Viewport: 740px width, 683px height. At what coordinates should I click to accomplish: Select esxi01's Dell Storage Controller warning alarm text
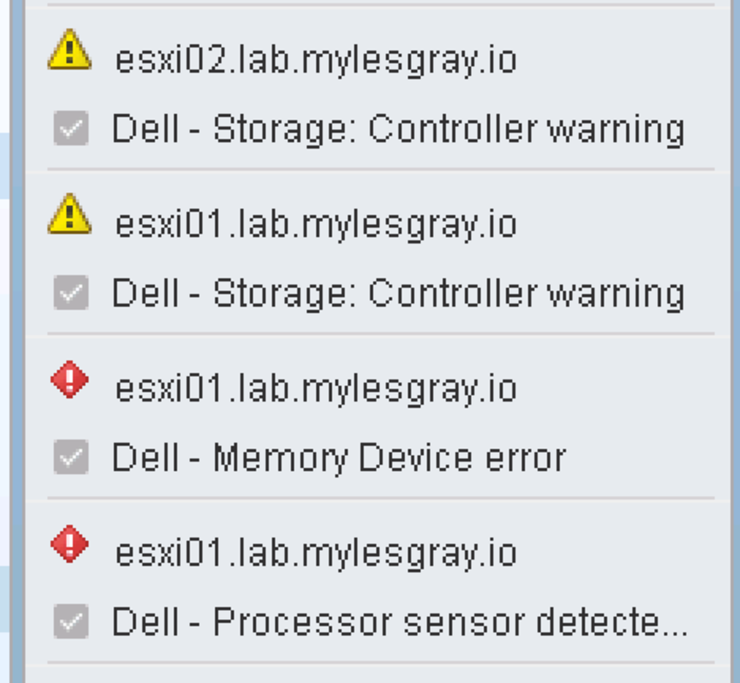[398, 294]
